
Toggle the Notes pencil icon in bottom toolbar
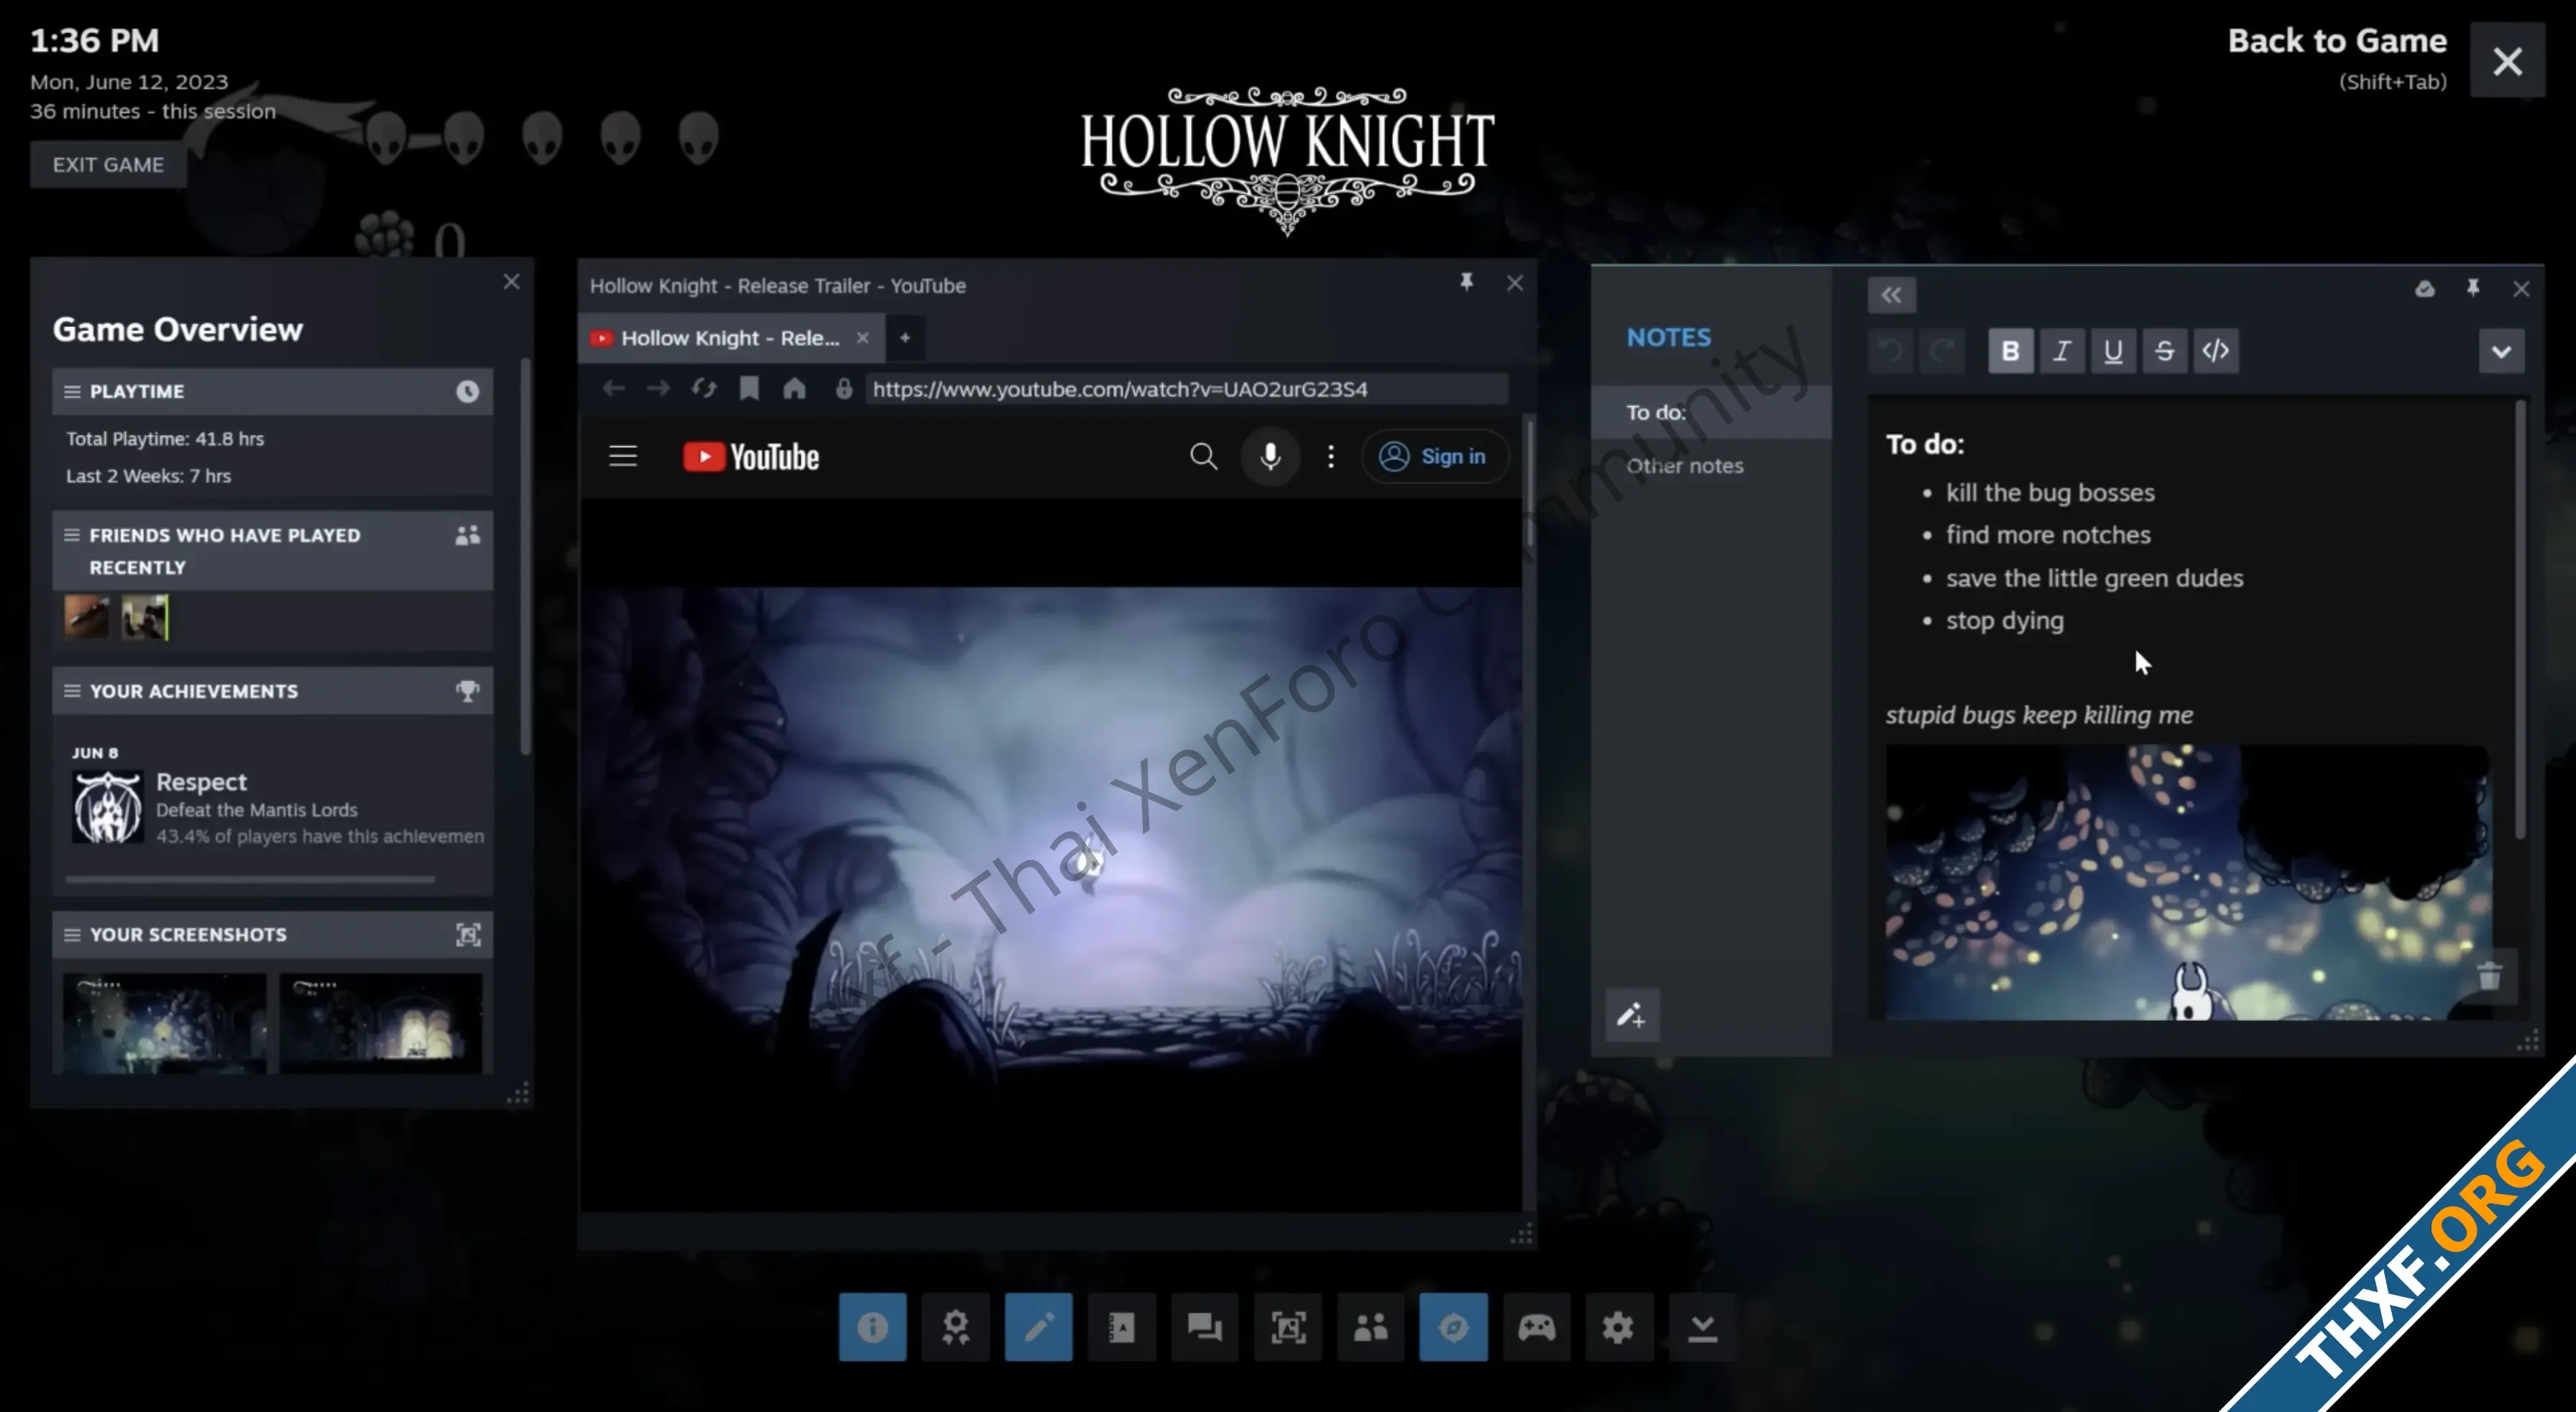pos(1038,1327)
